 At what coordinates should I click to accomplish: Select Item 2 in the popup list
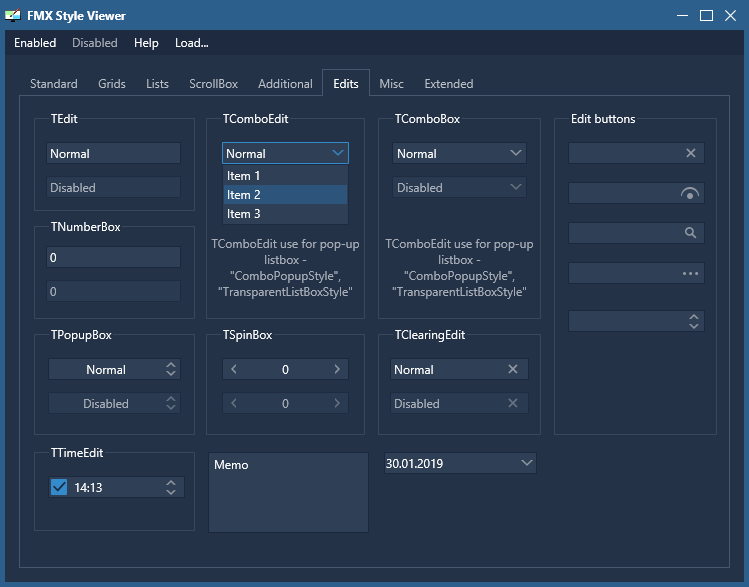(x=285, y=195)
